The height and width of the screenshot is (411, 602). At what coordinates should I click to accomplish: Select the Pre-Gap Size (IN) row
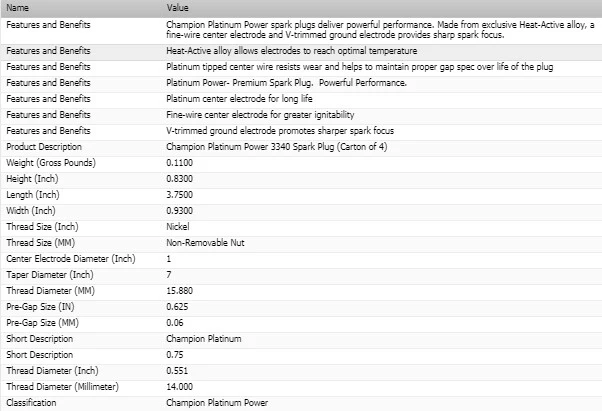pos(301,307)
